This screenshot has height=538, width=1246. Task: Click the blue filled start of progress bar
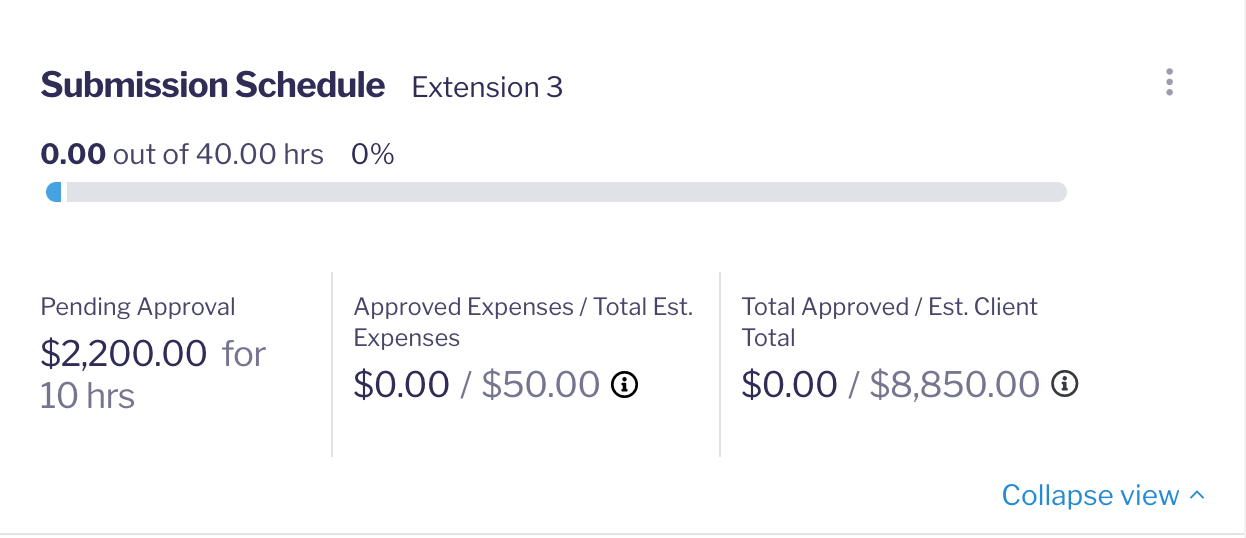[x=54, y=192]
